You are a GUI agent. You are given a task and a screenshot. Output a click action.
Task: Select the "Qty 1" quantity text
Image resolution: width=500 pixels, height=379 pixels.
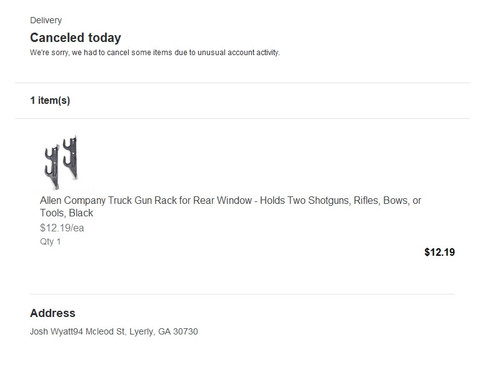tap(50, 242)
